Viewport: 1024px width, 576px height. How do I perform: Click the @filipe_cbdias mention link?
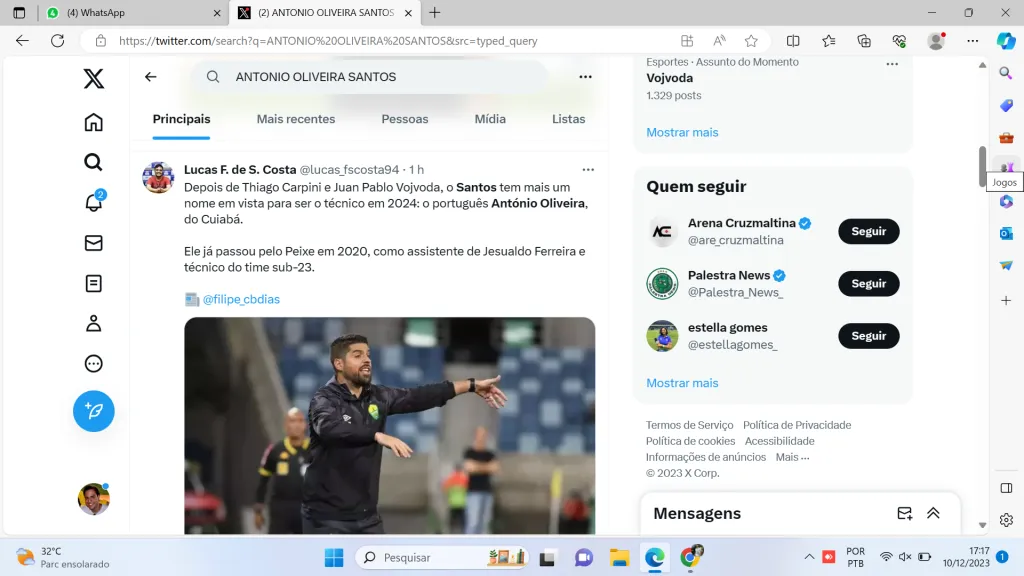pos(241,299)
